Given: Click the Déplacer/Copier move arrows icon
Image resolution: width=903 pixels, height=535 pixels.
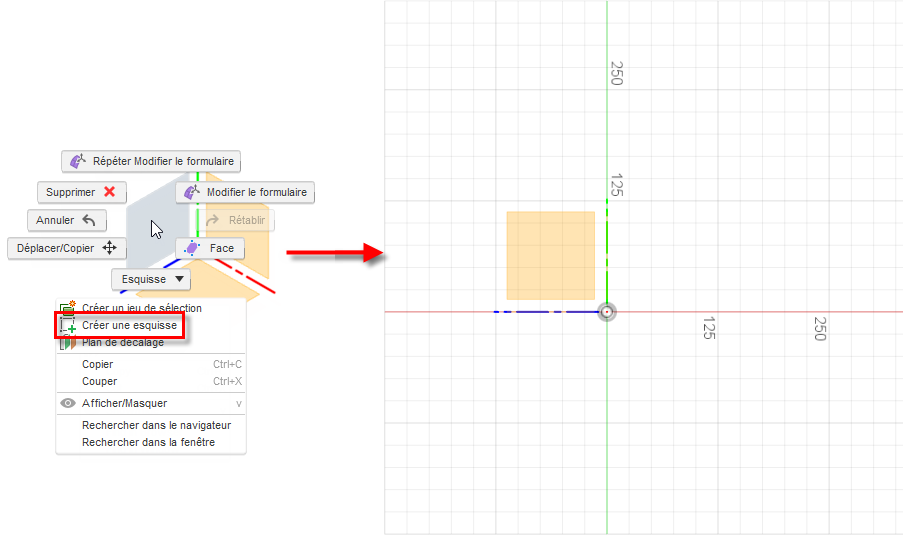Looking at the screenshot, I should click(x=109, y=248).
